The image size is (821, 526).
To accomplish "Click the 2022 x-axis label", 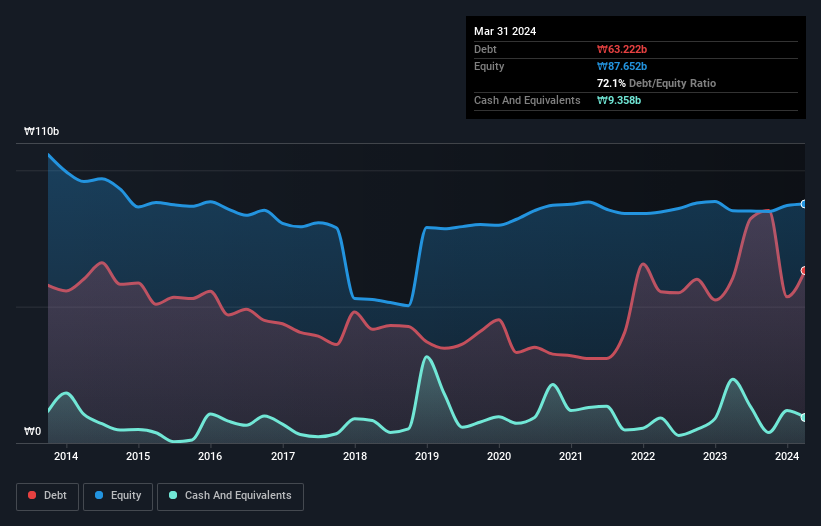I will tap(643, 456).
